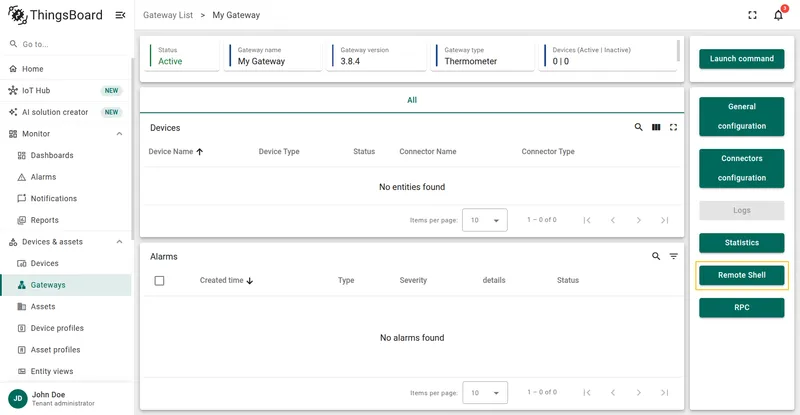Click the Device Type column header

[279, 152]
